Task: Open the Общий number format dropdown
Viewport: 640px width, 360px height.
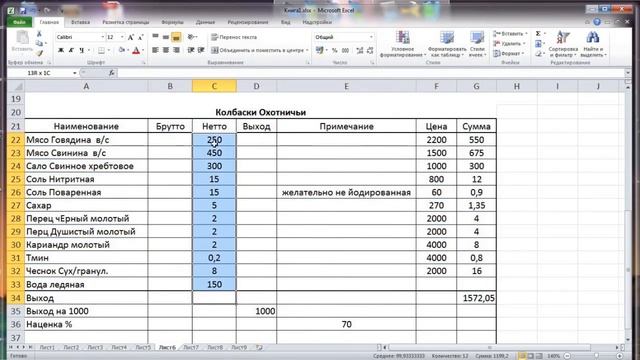Action: click(371, 37)
